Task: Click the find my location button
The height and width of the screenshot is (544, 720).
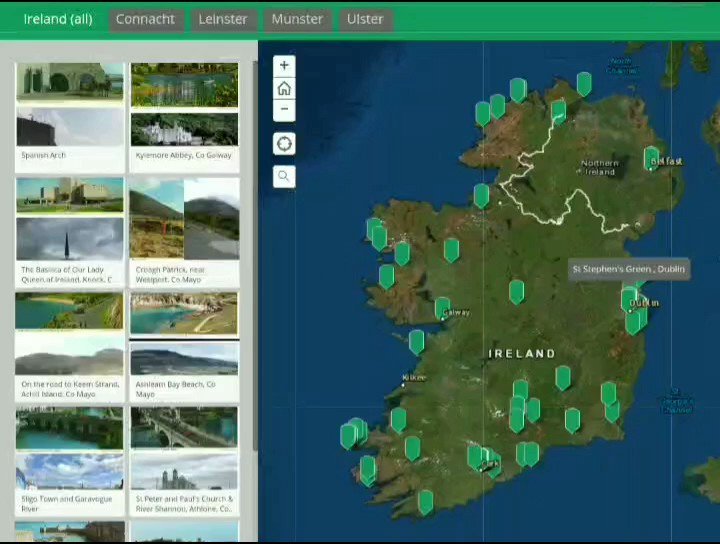Action: point(284,144)
